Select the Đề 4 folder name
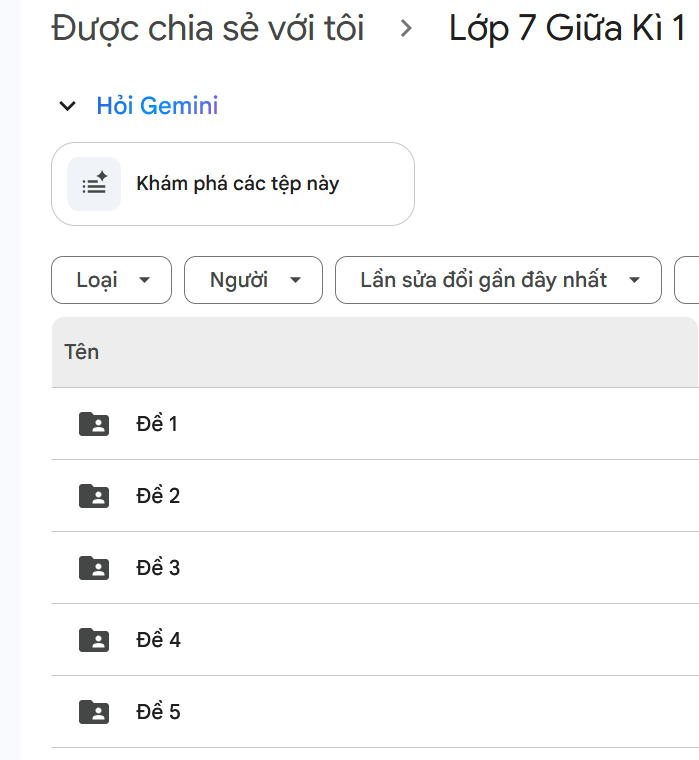This screenshot has height=760, width=699. pyautogui.click(x=158, y=640)
